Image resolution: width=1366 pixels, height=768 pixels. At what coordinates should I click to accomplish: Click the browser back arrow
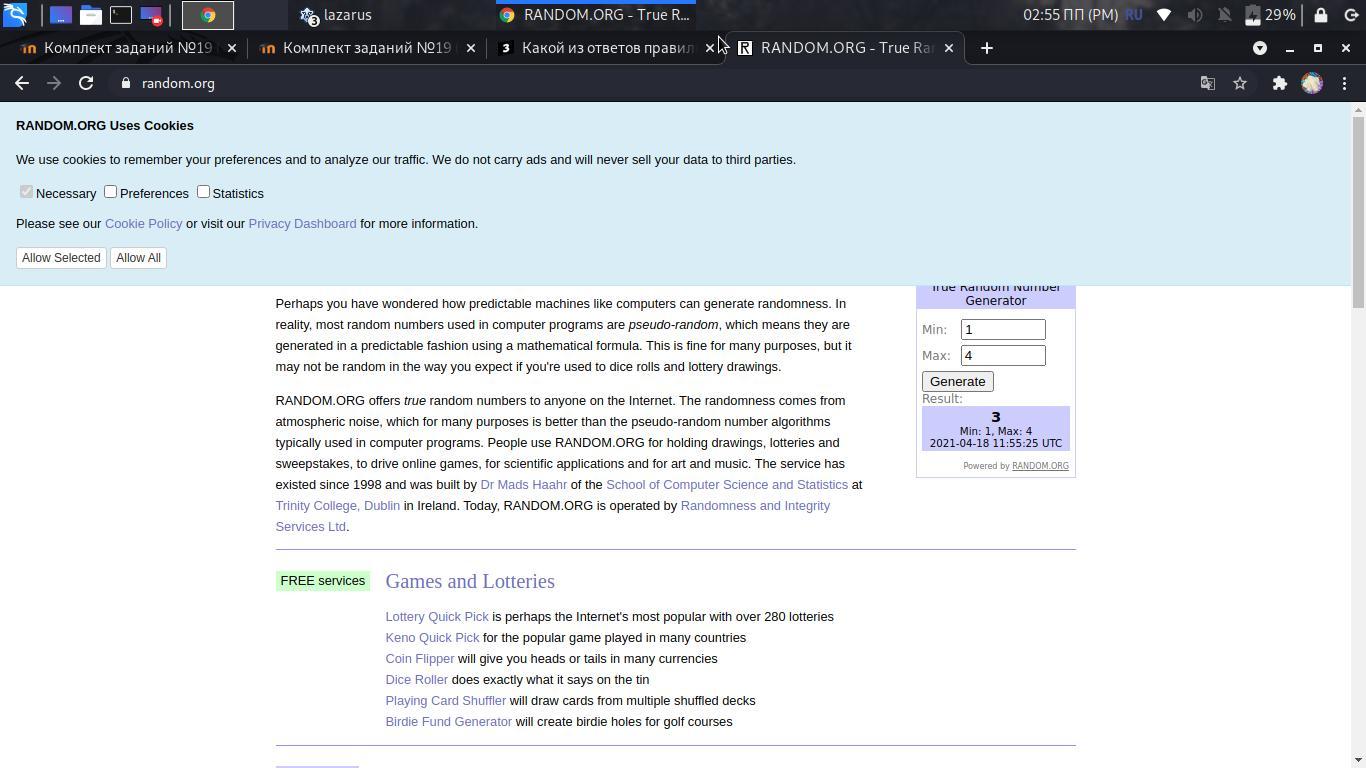click(x=22, y=83)
